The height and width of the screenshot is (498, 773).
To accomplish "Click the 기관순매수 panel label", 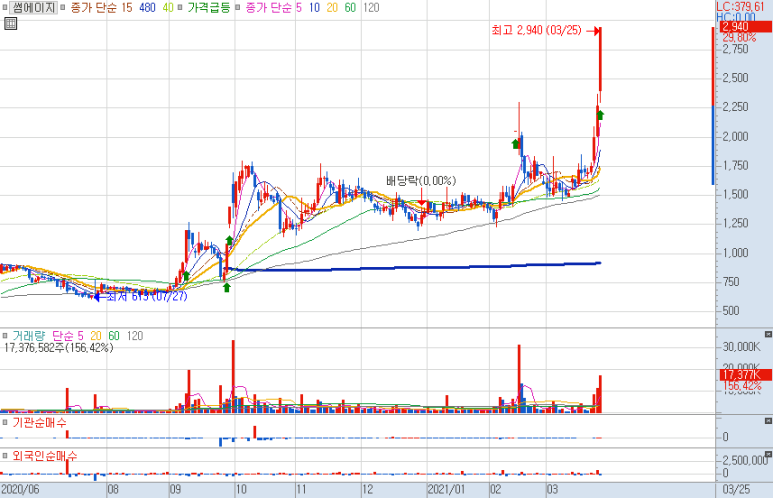I will [39, 423].
